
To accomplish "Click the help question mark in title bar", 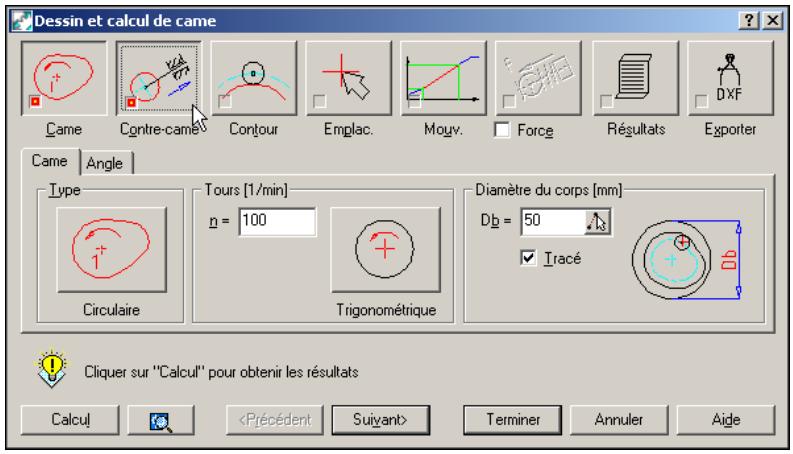I will [x=748, y=21].
